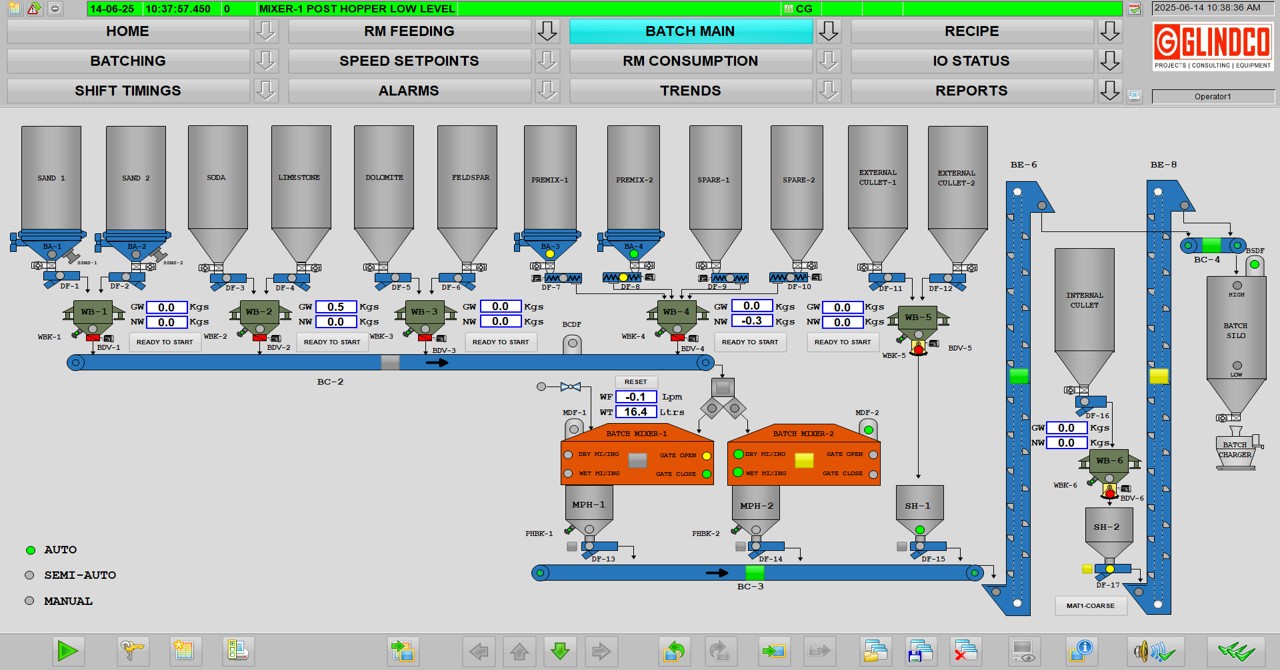Click the WT litres value field 16.4
The image size is (1280, 670).
(x=636, y=412)
